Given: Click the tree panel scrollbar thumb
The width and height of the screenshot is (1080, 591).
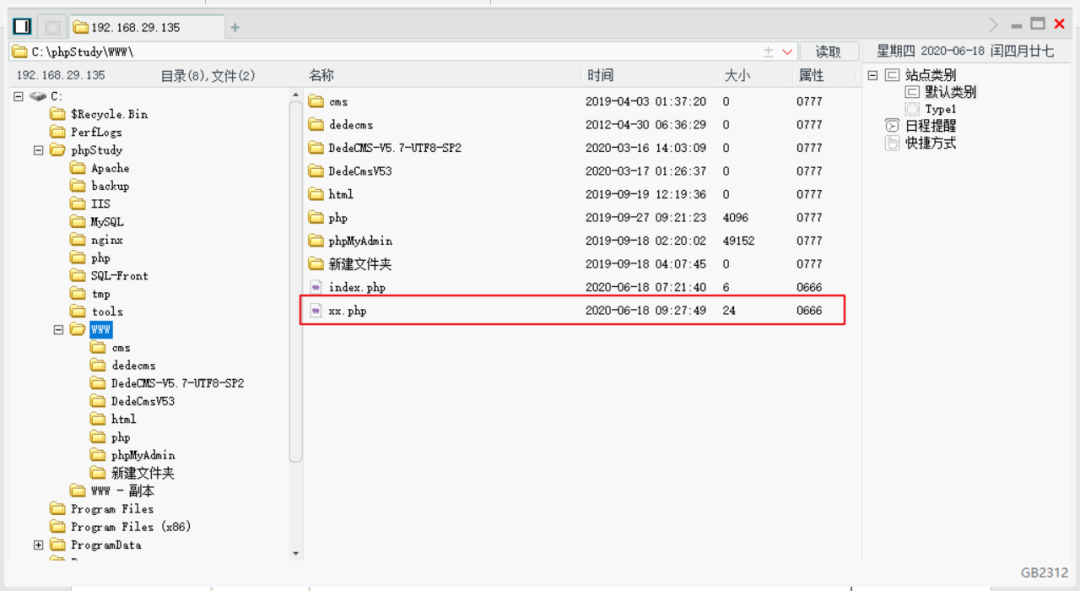Looking at the screenshot, I should pos(295,282).
